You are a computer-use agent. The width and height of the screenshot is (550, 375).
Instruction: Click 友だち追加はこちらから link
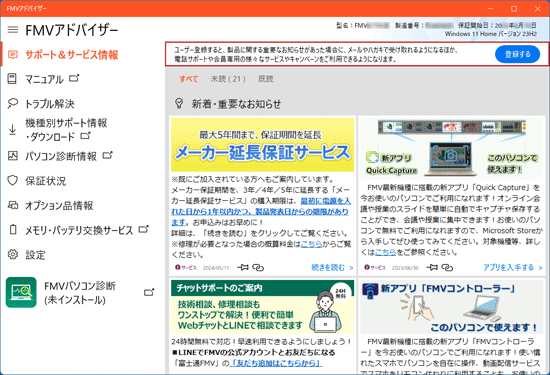pyautogui.click(x=276, y=363)
